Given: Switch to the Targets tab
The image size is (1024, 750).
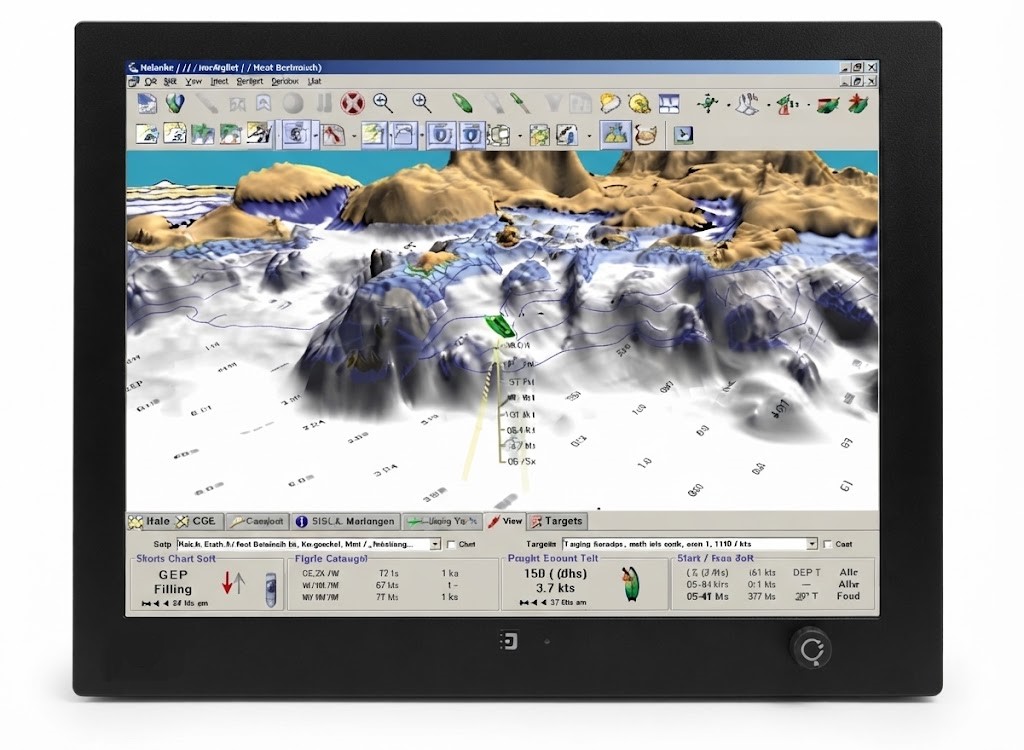Looking at the screenshot, I should (557, 521).
